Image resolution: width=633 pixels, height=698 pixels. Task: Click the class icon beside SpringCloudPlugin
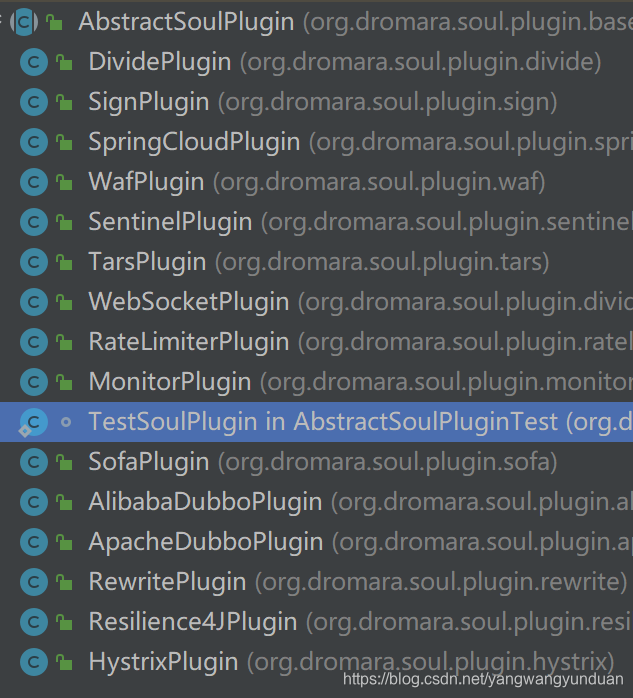(x=34, y=142)
